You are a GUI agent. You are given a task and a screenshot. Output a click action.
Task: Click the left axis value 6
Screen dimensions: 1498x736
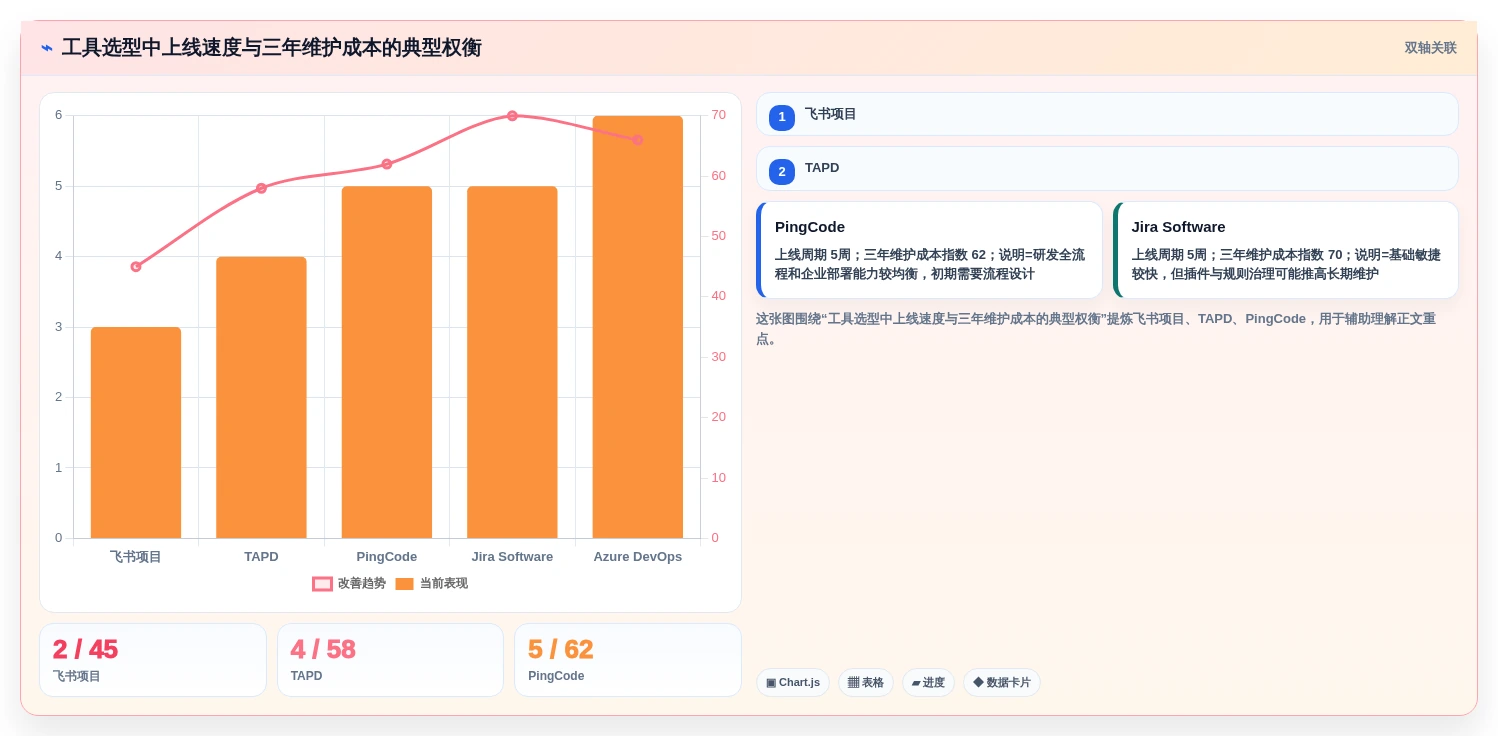58,115
